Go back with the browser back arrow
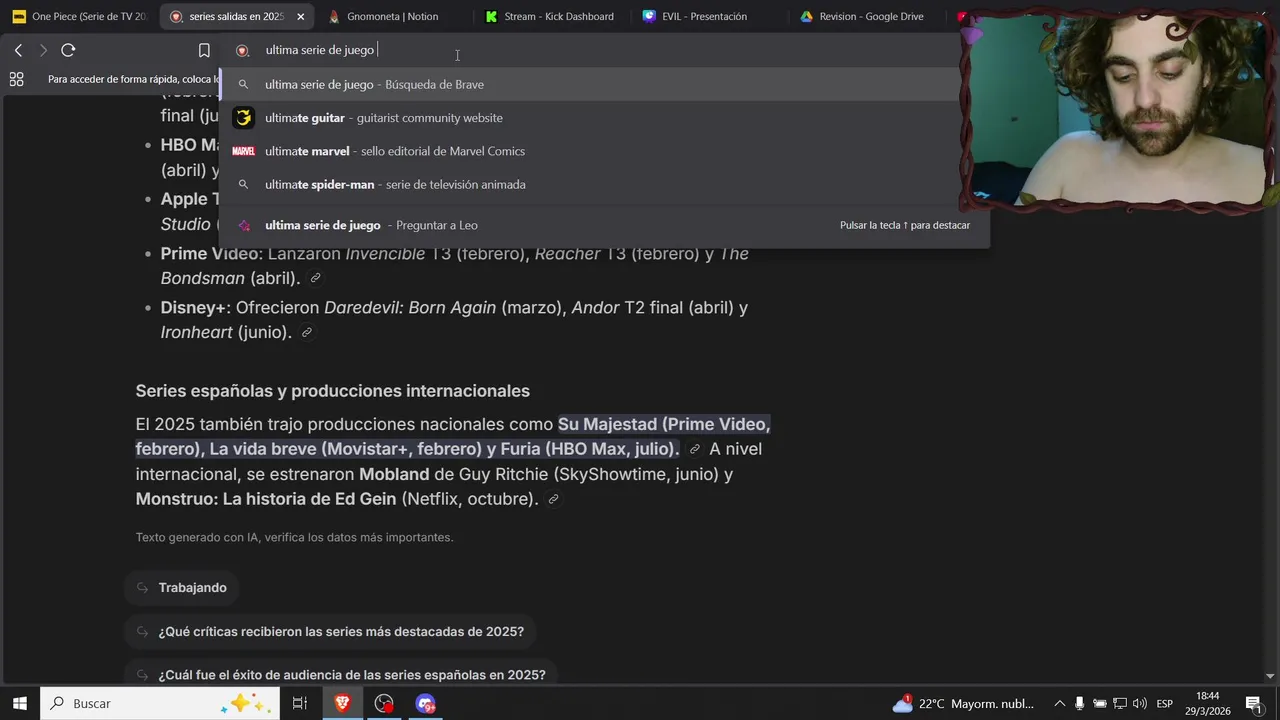 coord(18,50)
